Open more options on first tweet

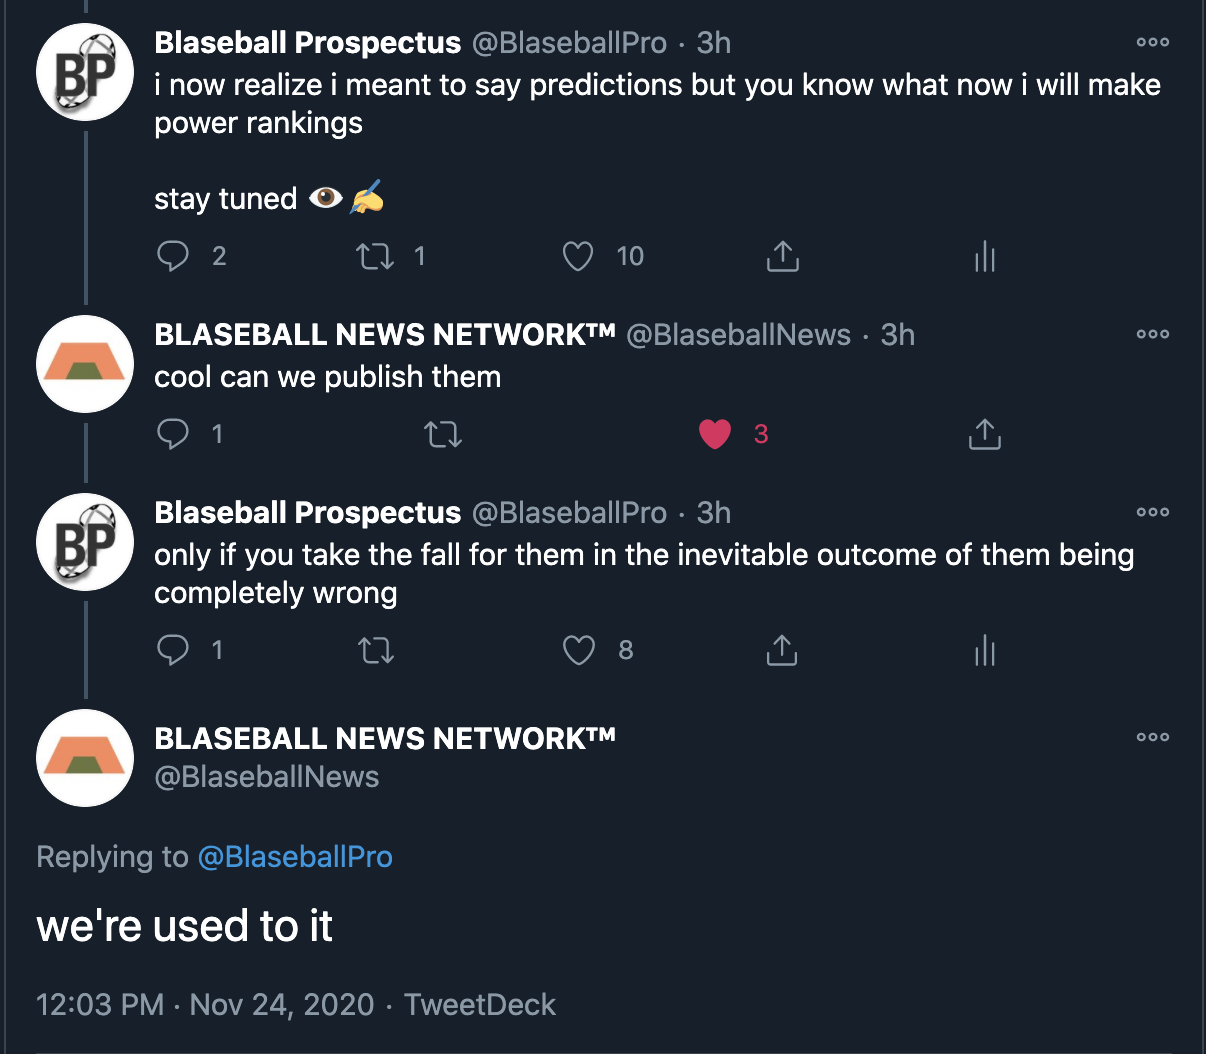pos(1152,43)
